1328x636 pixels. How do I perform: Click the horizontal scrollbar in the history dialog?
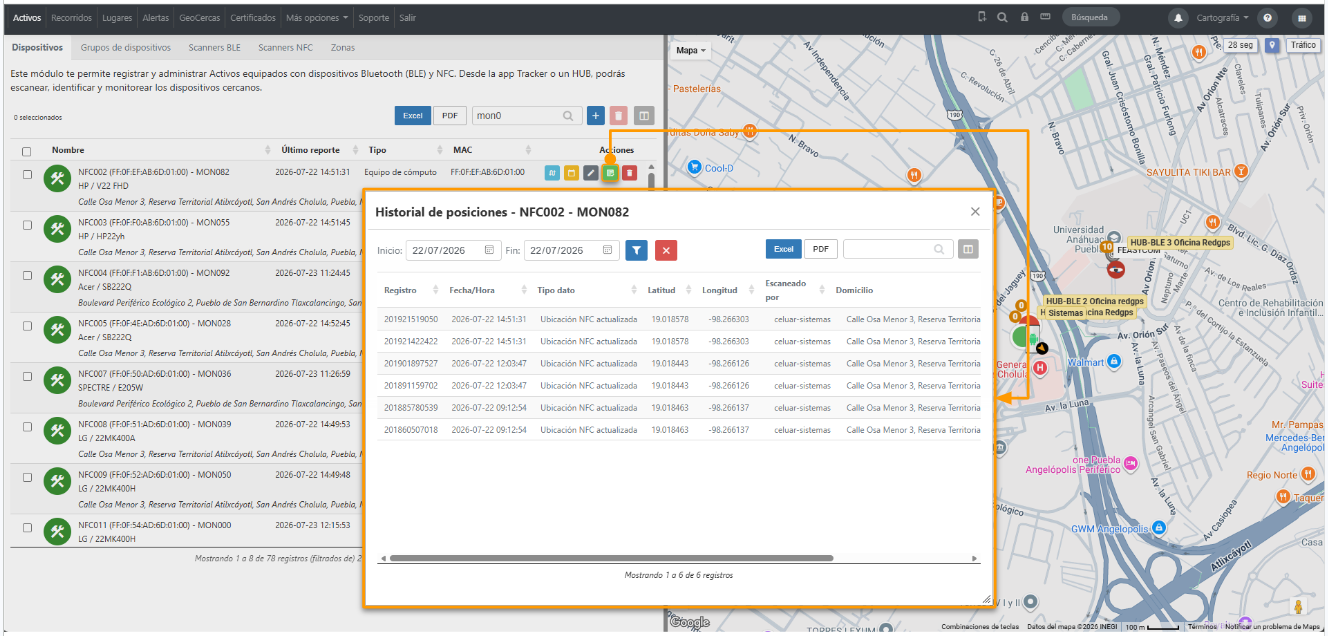pos(610,558)
